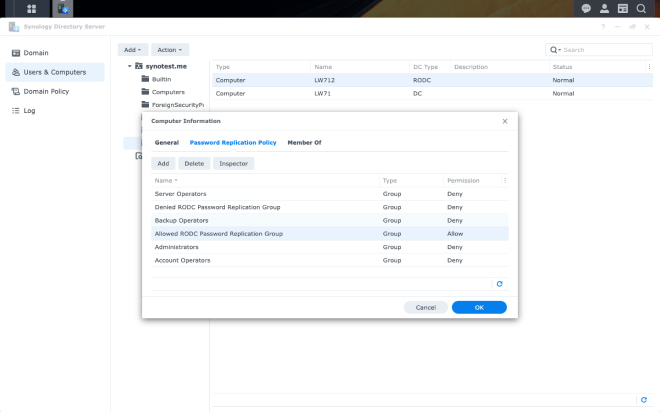Open the Add dropdown in the main toolbar
660x412 pixels.
[133, 49]
